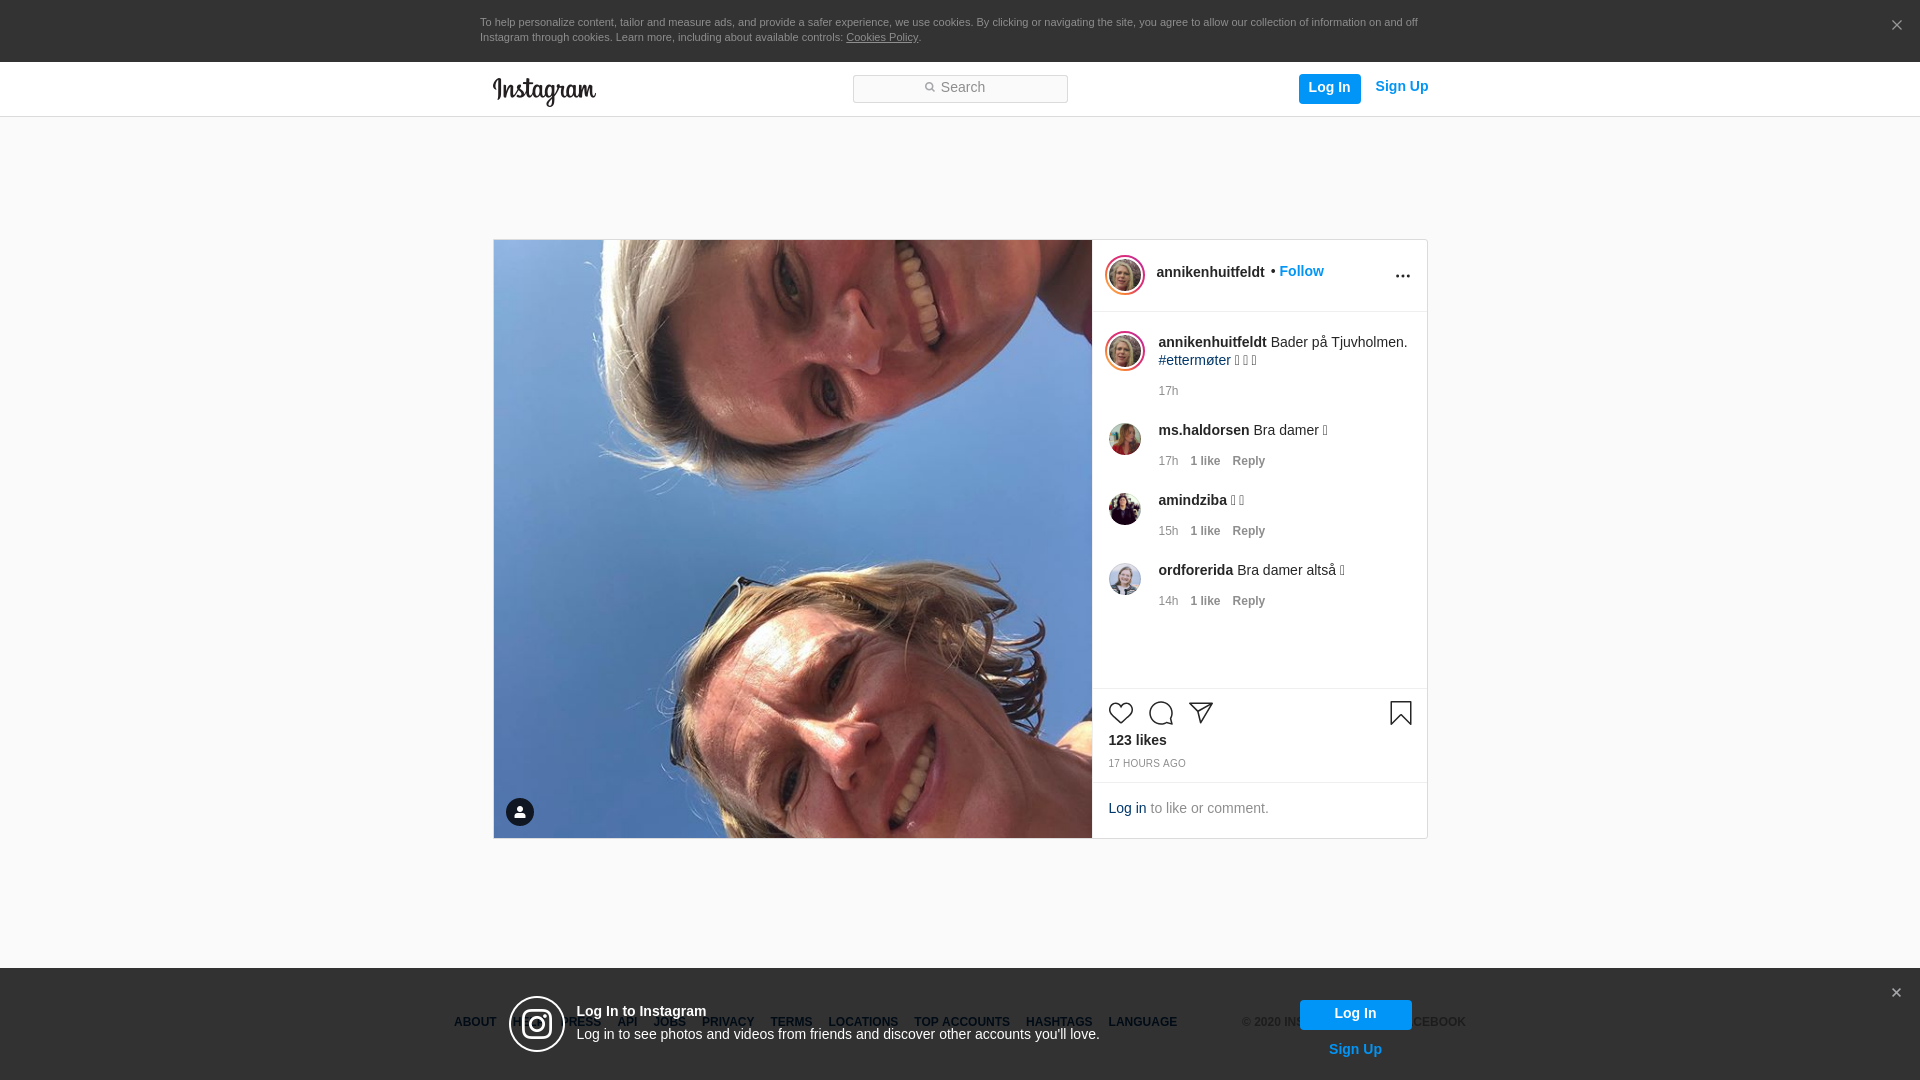This screenshot has height=1080, width=1920.
Task: Click the post photo
Action: coord(792,539)
